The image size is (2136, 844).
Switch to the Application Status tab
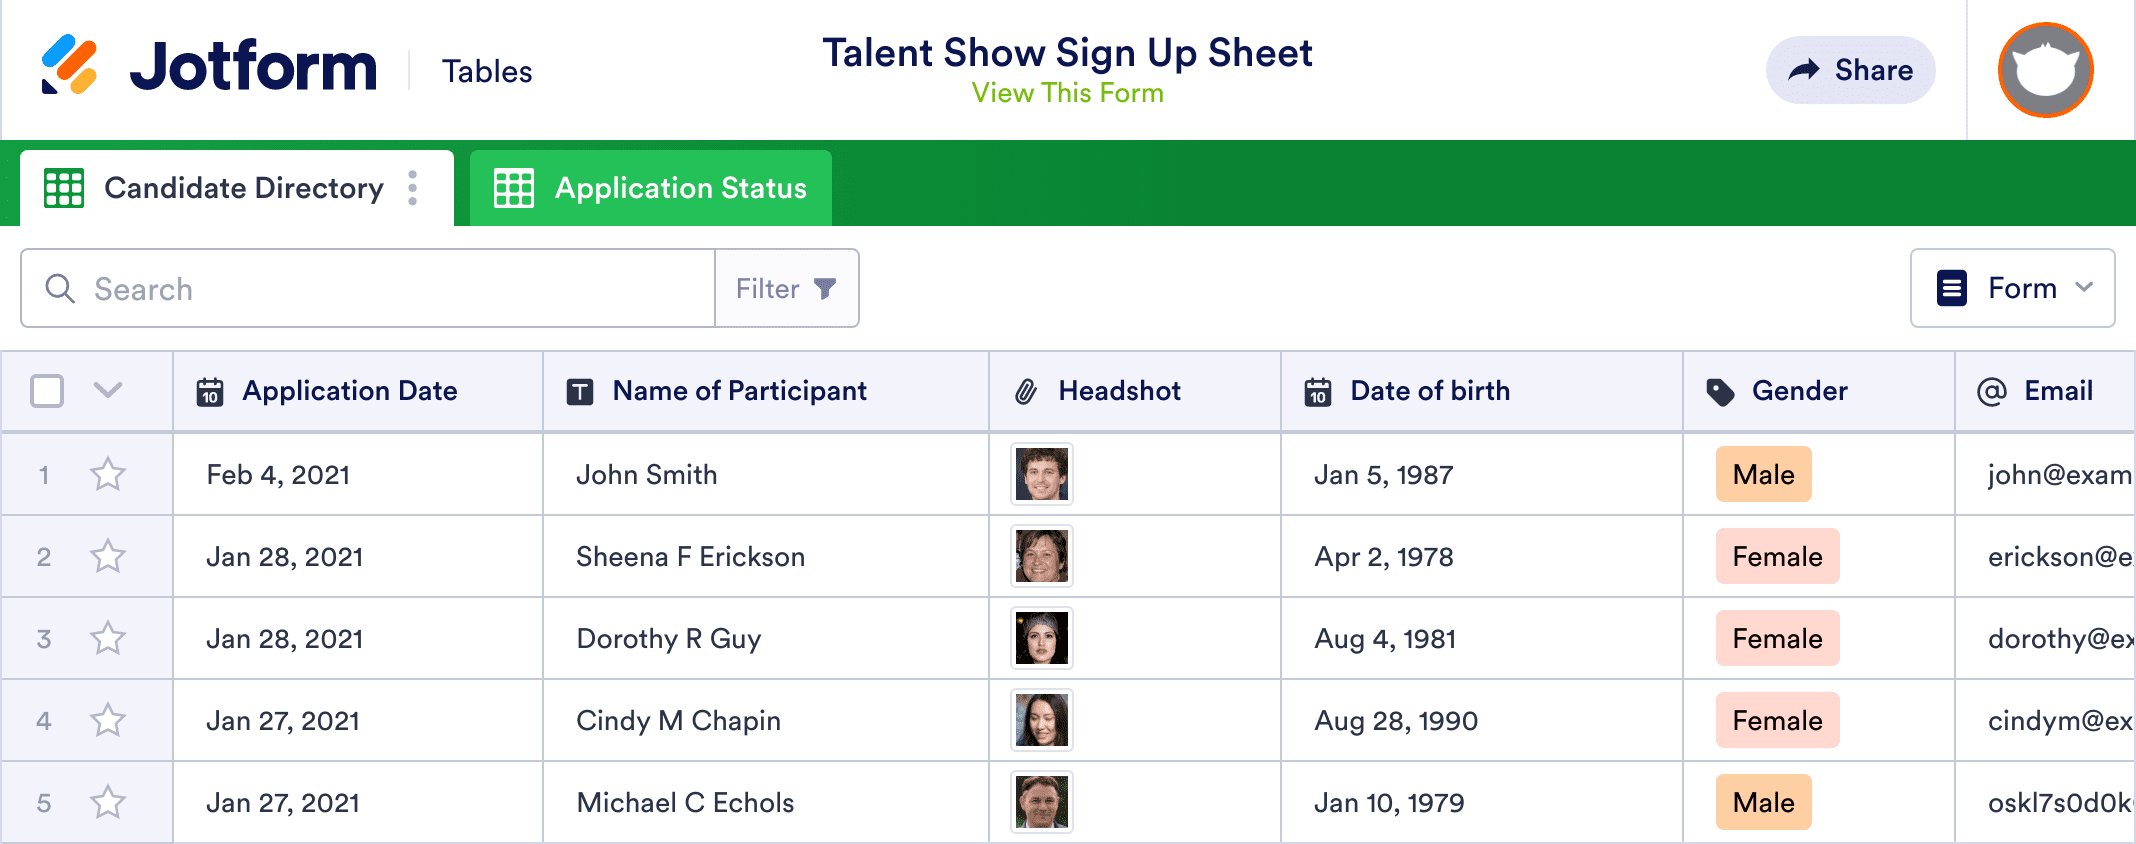coord(651,188)
